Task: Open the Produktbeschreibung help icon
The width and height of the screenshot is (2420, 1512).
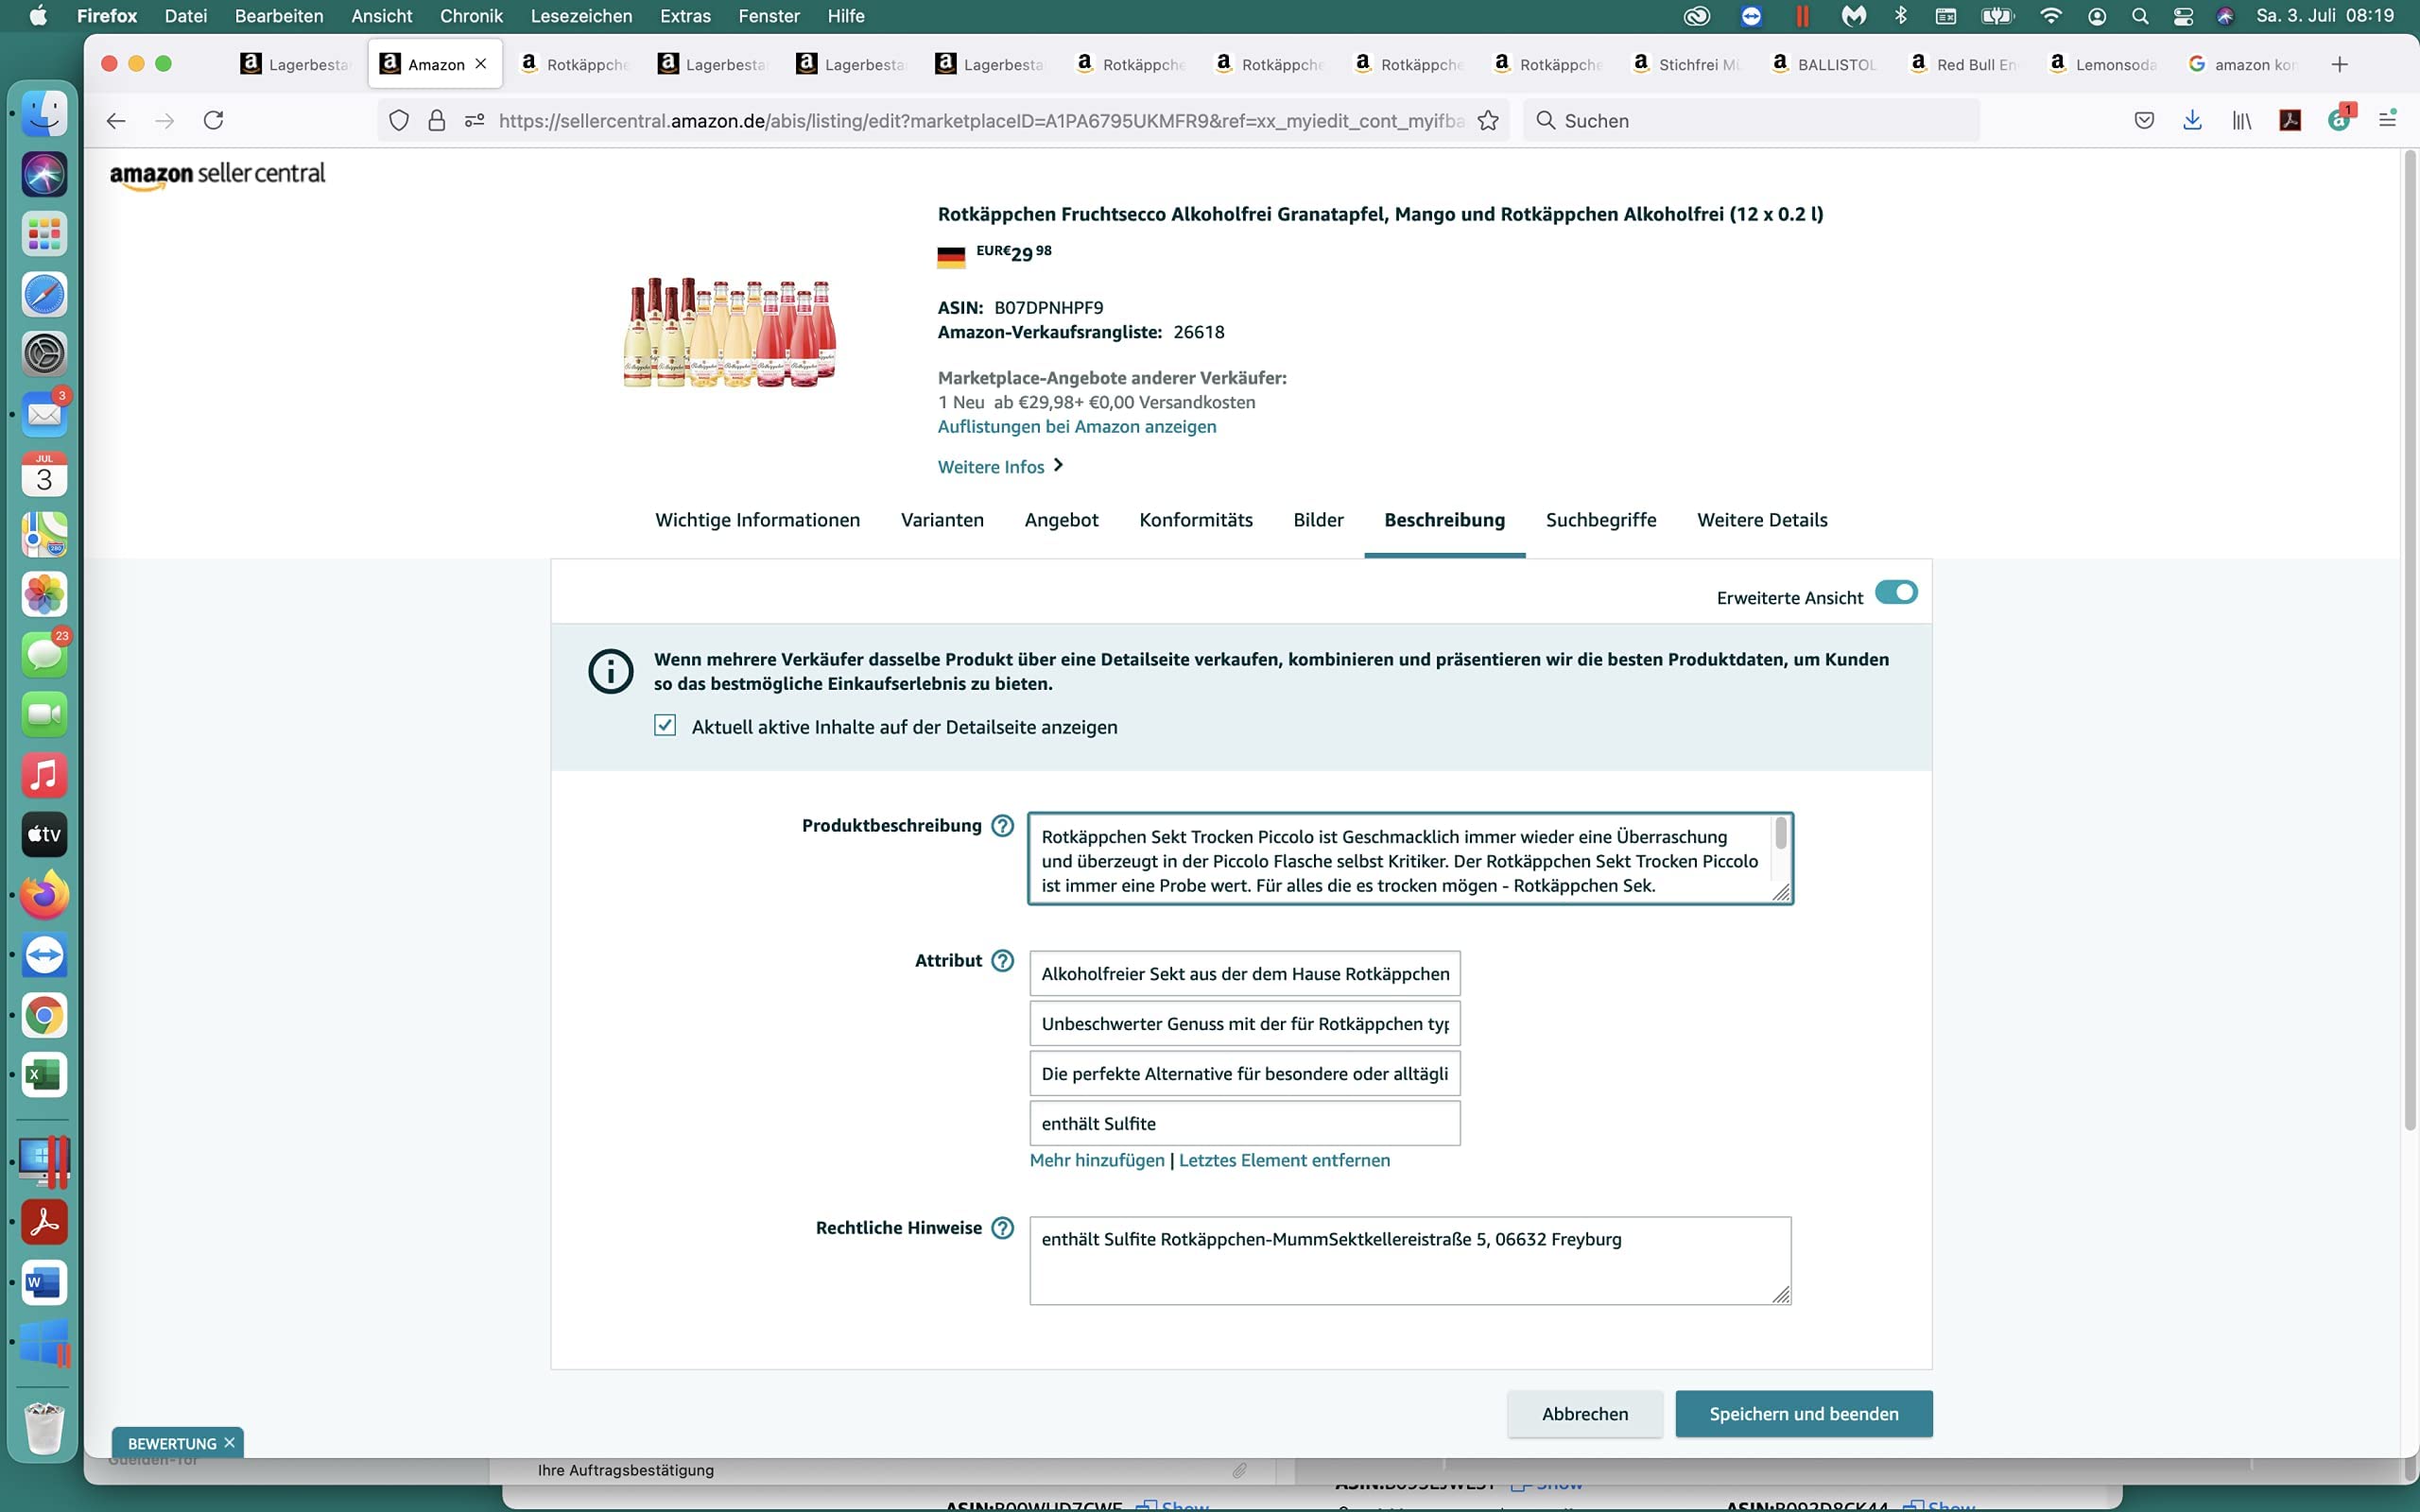Action: click(x=1002, y=826)
